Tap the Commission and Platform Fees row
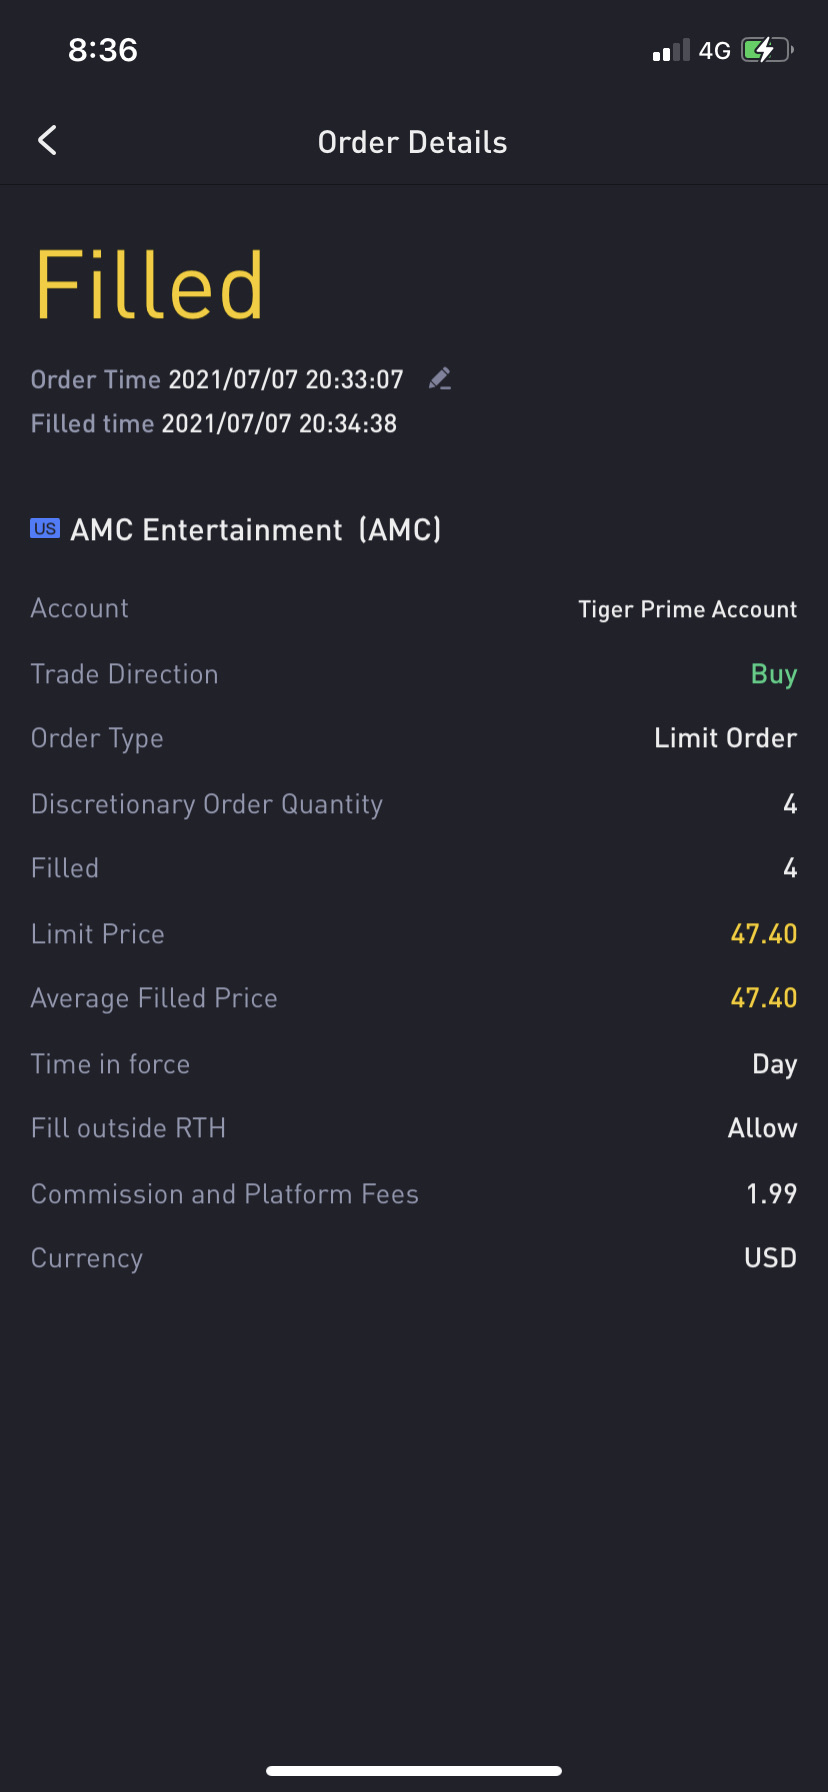This screenshot has height=1792, width=828. click(414, 1194)
